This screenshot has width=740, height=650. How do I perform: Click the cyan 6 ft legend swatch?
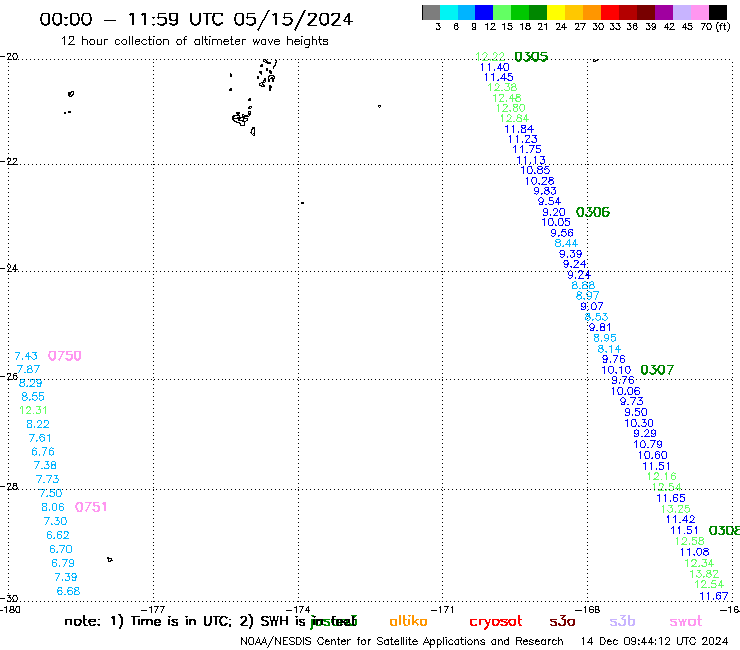(449, 12)
